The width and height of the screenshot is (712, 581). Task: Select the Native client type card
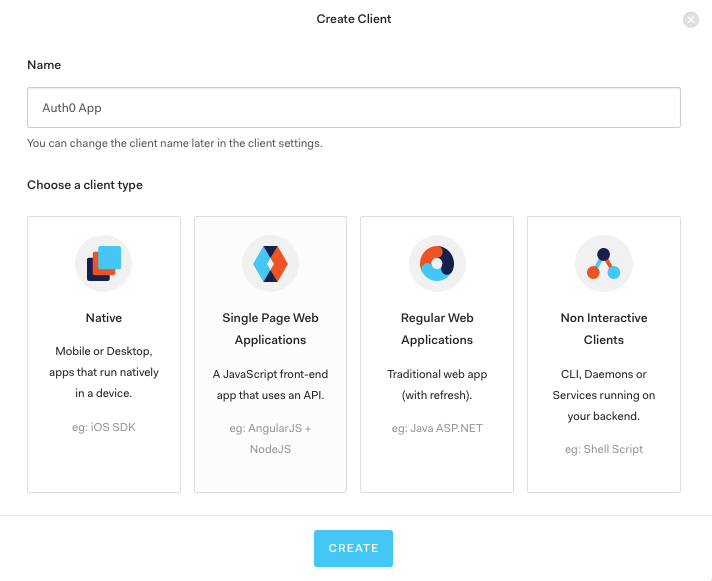pos(104,354)
